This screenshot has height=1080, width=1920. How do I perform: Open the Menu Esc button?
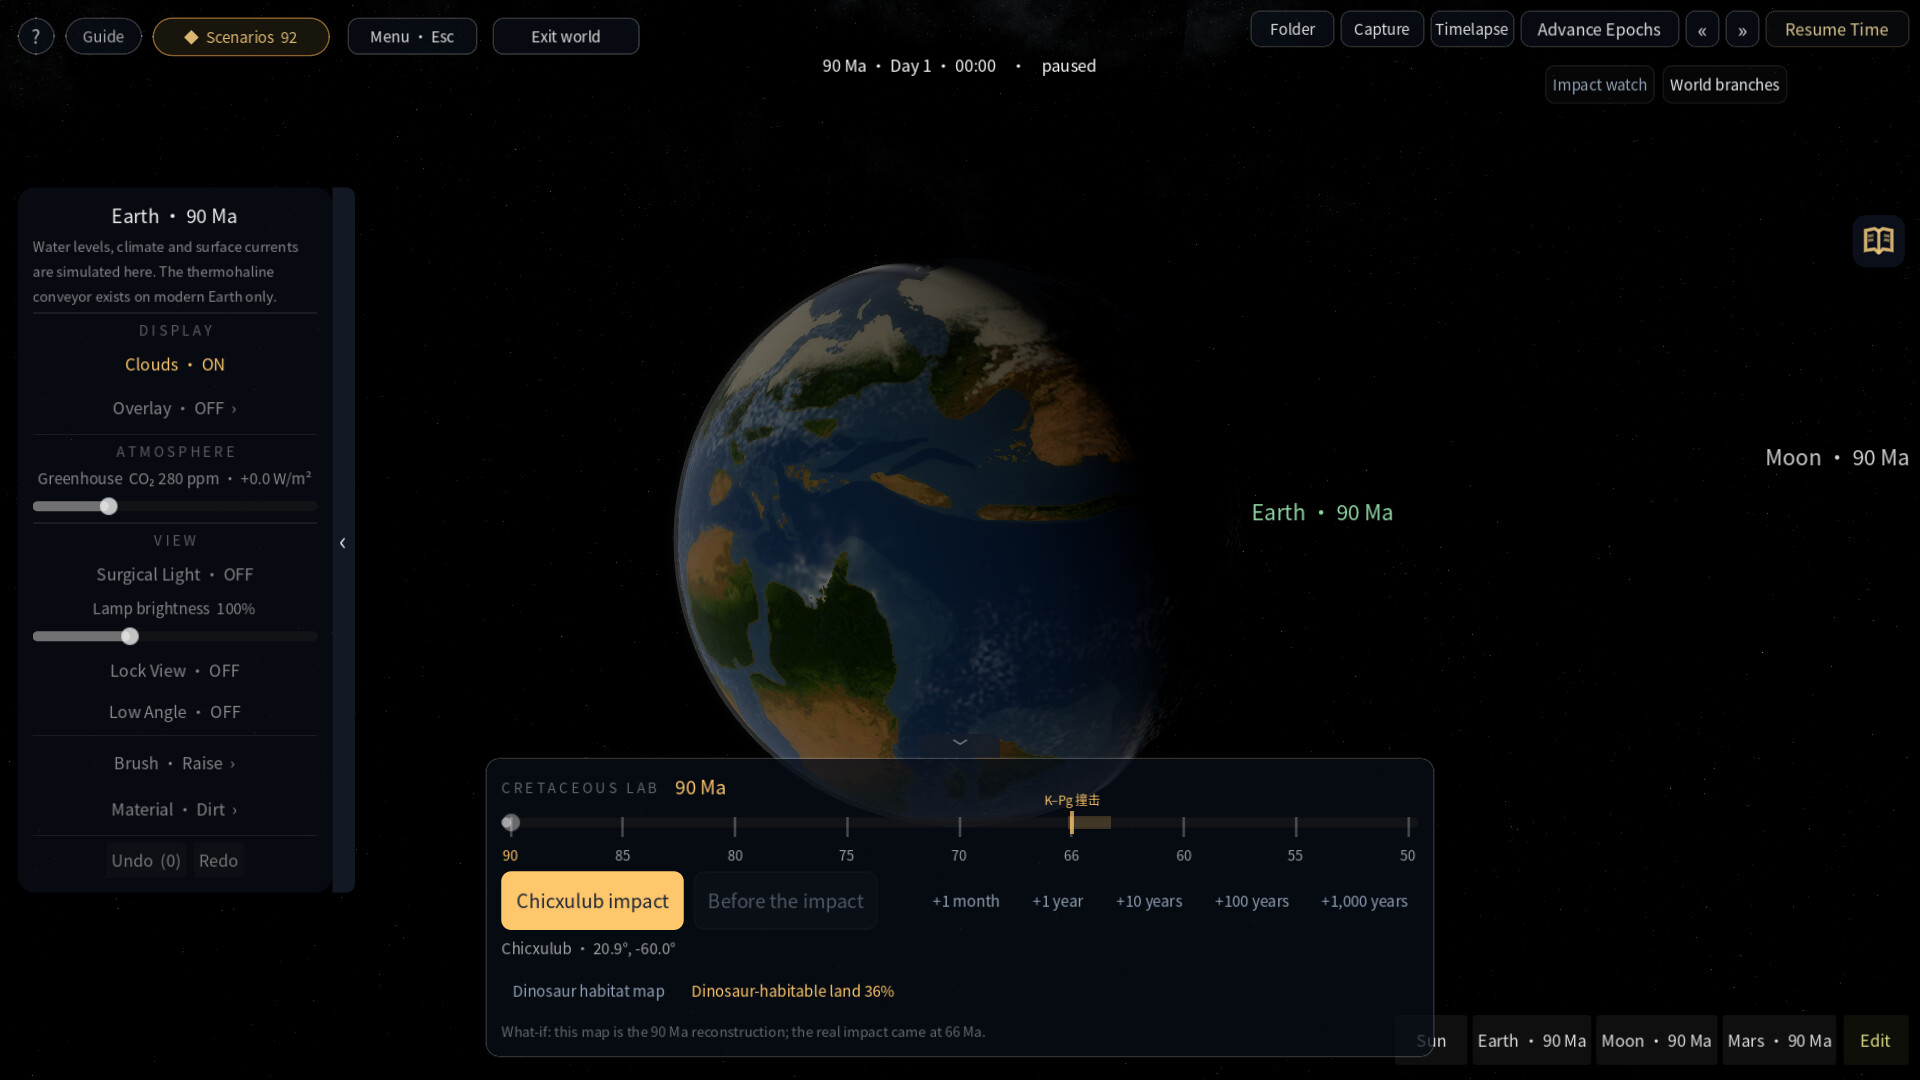tap(412, 37)
